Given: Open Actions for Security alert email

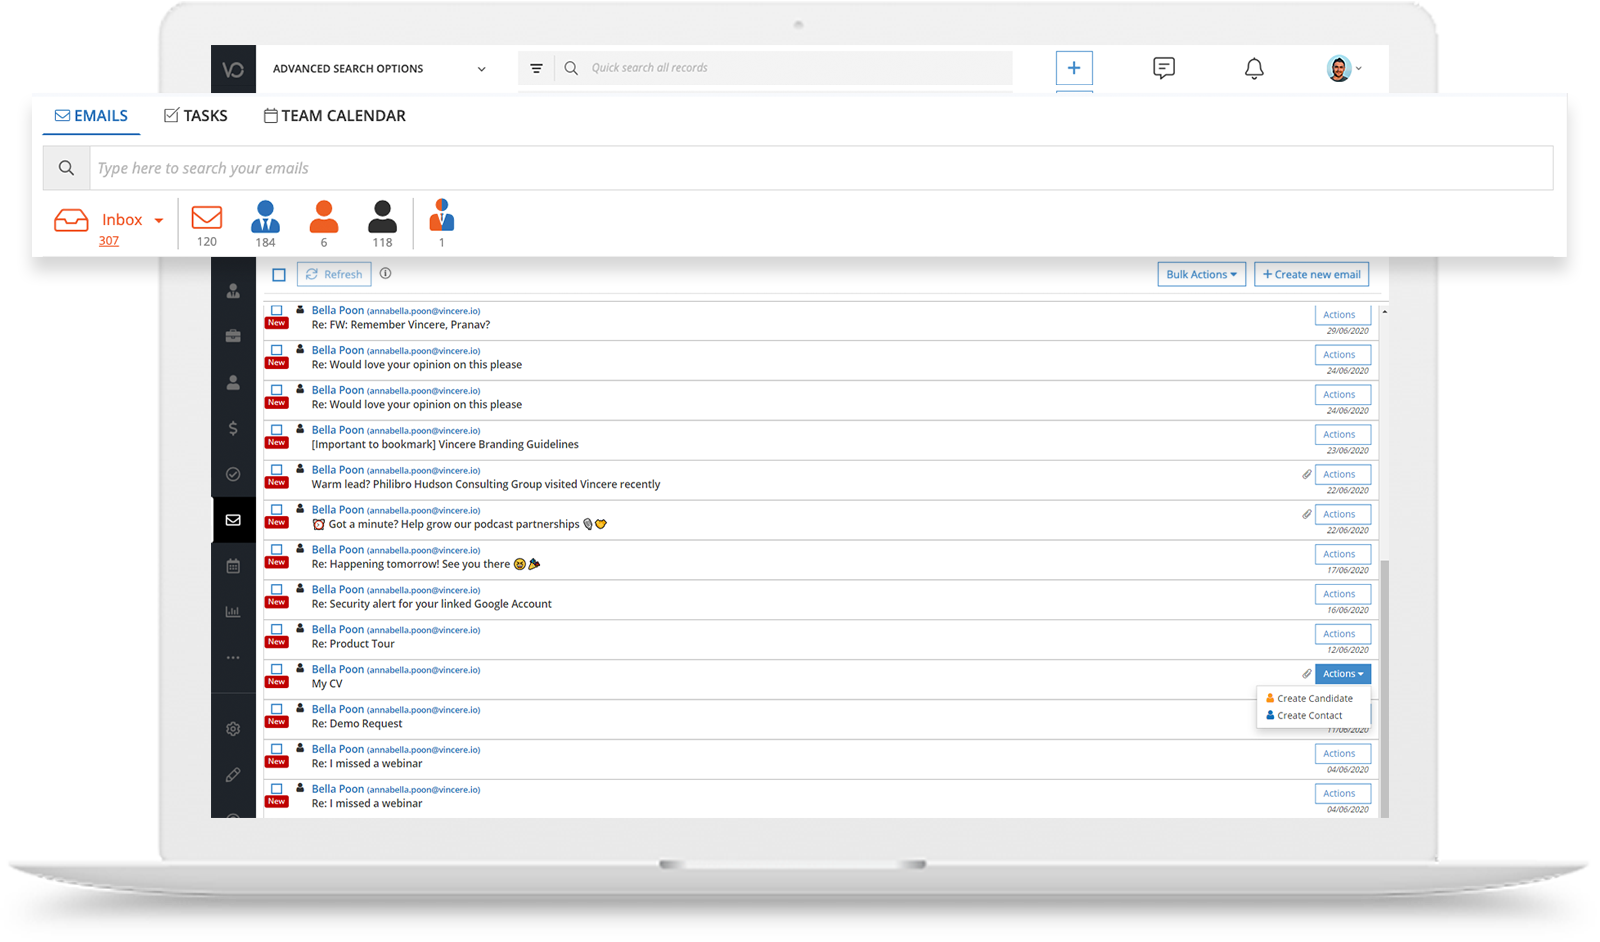Looking at the screenshot, I should 1342,594.
